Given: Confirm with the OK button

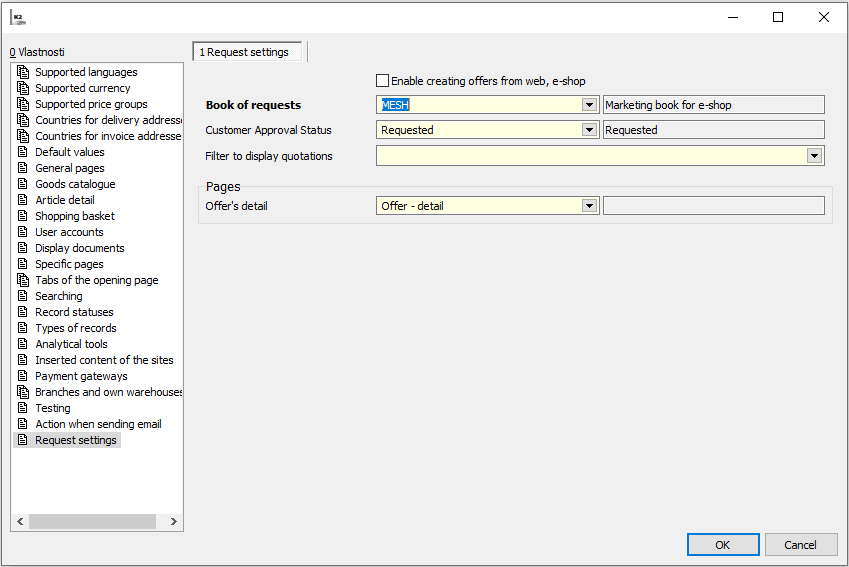Looking at the screenshot, I should click(x=722, y=545).
